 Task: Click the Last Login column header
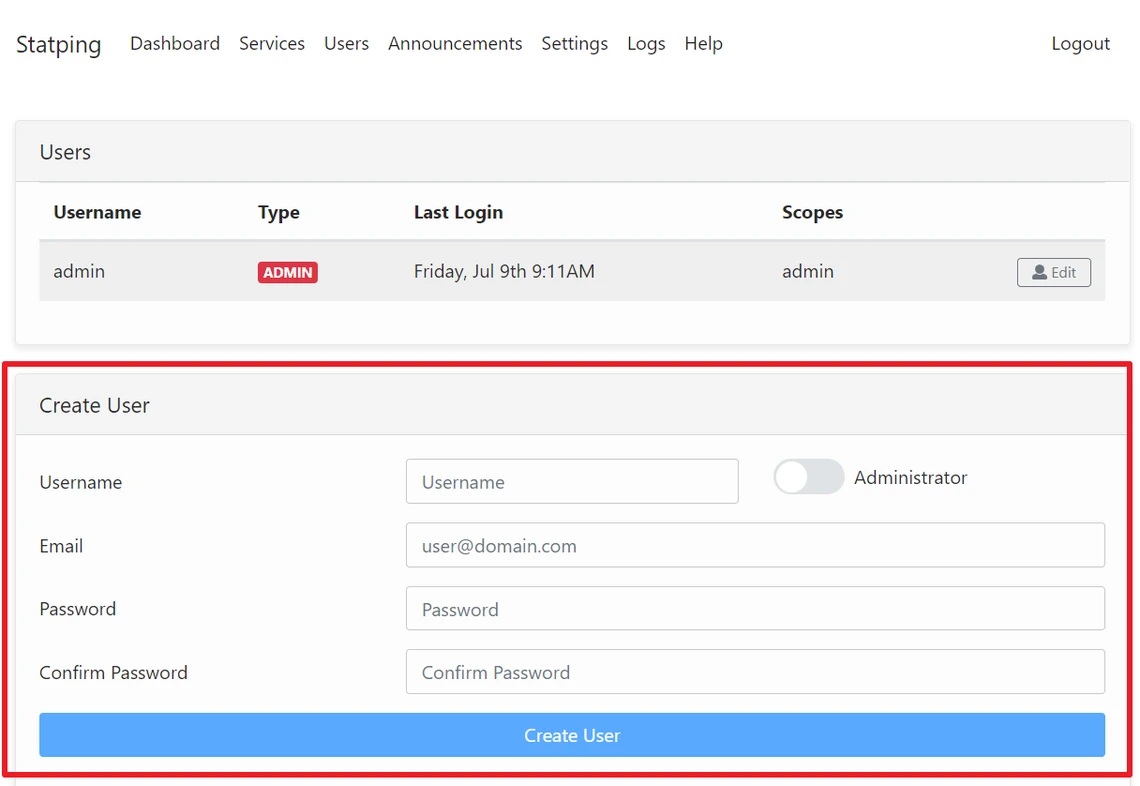pyautogui.click(x=458, y=212)
